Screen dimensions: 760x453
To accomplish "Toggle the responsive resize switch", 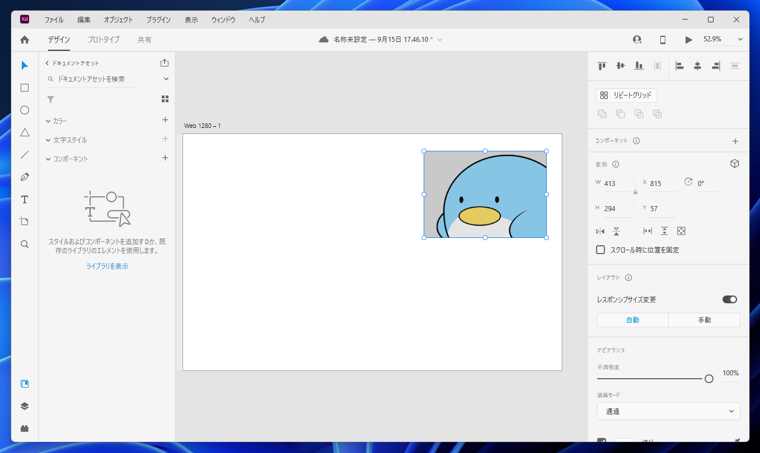I will tap(729, 299).
